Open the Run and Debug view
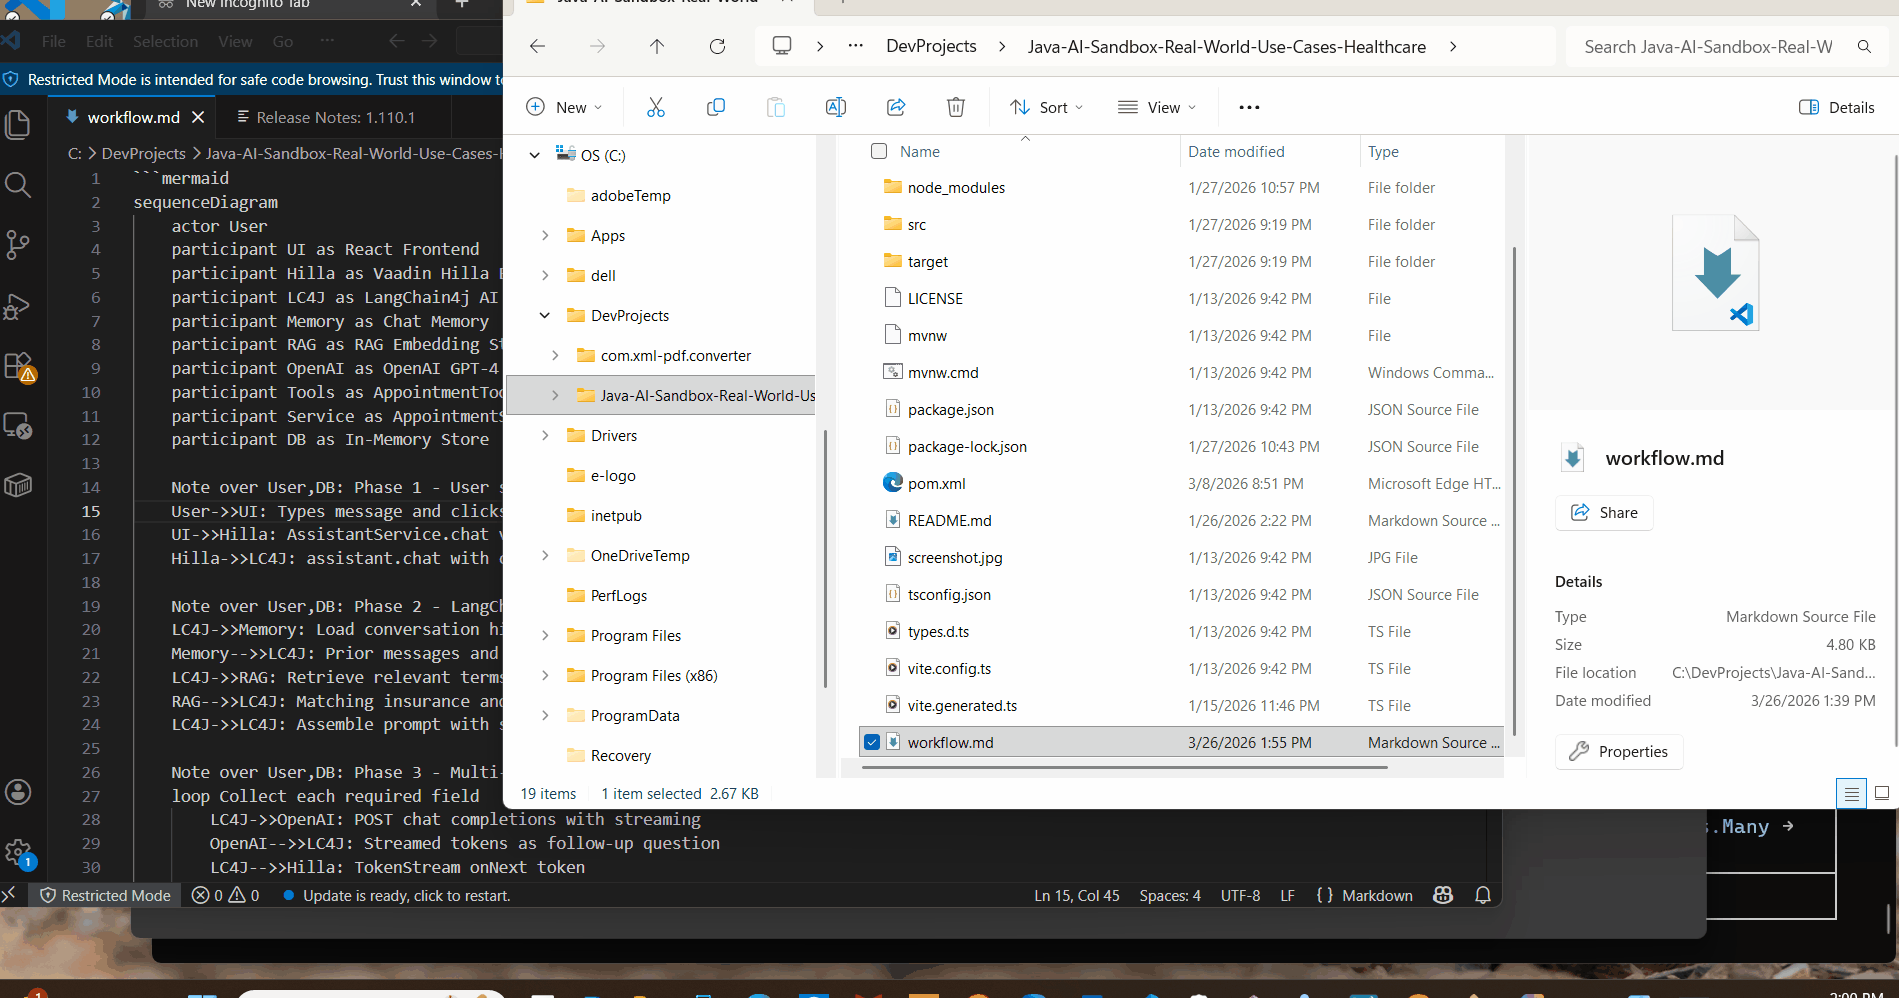Image resolution: width=1899 pixels, height=998 pixels. tap(18, 306)
